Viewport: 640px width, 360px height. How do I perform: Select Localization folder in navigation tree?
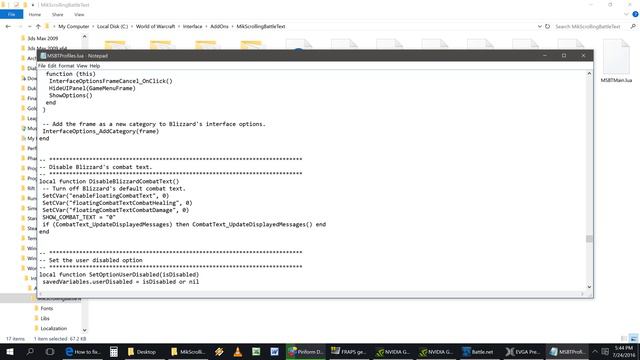pyautogui.click(x=53, y=329)
